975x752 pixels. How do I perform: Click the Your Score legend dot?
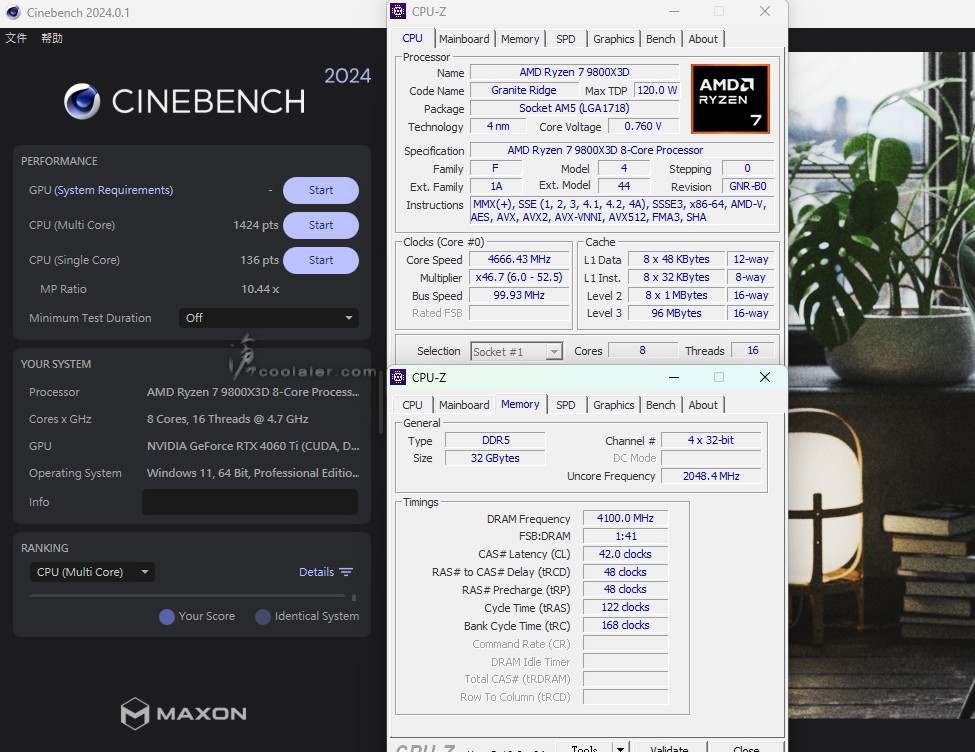tap(167, 616)
